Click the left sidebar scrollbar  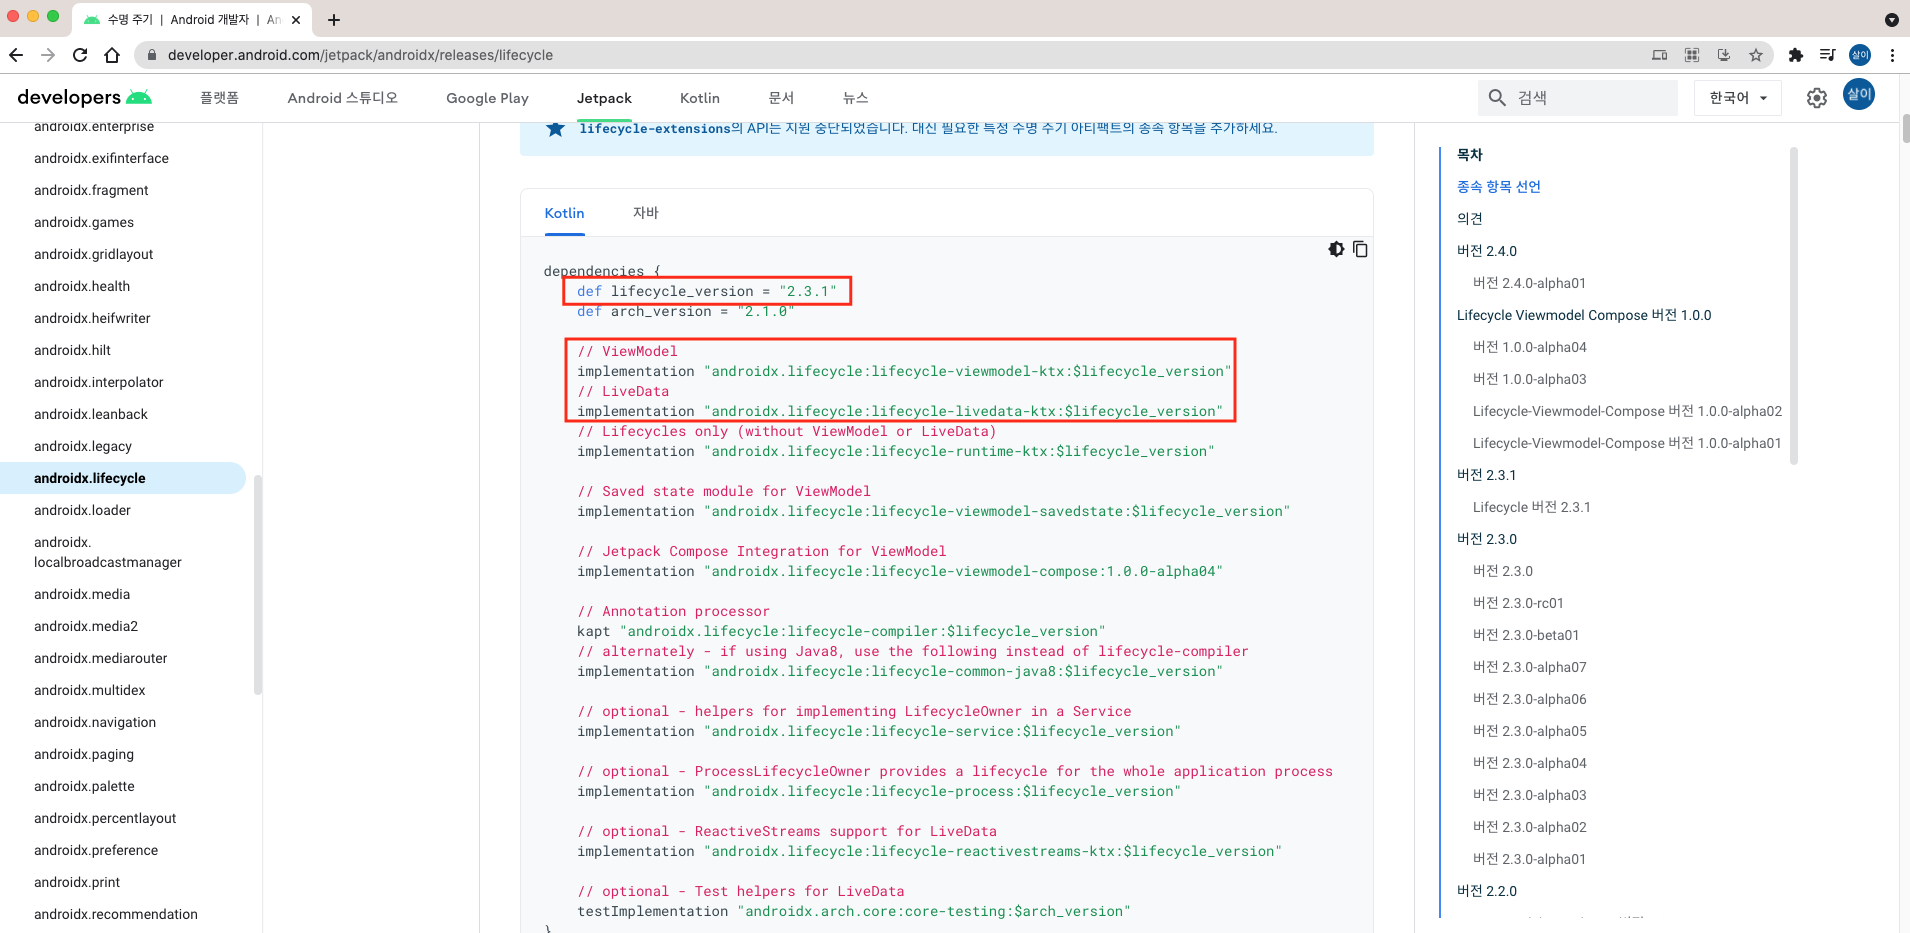(x=258, y=584)
